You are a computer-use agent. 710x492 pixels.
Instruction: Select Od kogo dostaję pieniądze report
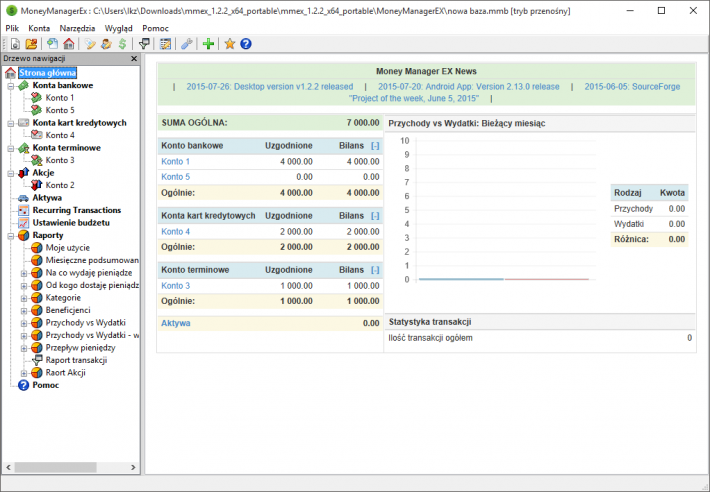92,286
